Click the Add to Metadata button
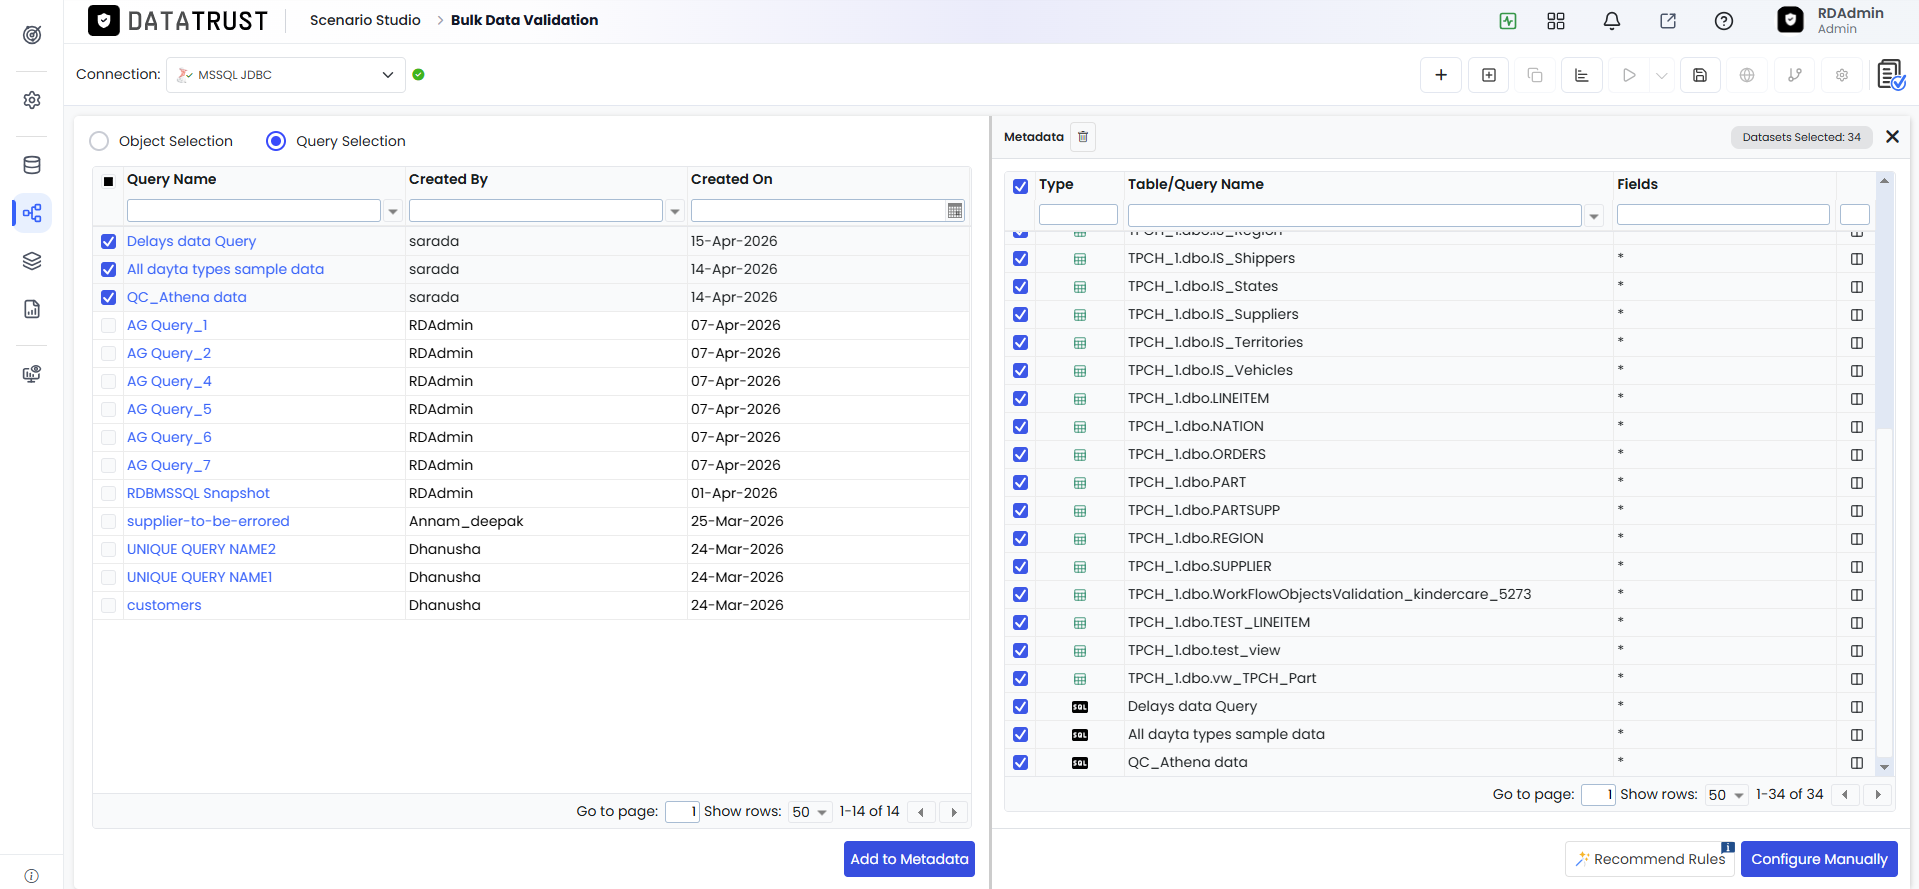Viewport: 1919px width, 889px height. (x=909, y=859)
